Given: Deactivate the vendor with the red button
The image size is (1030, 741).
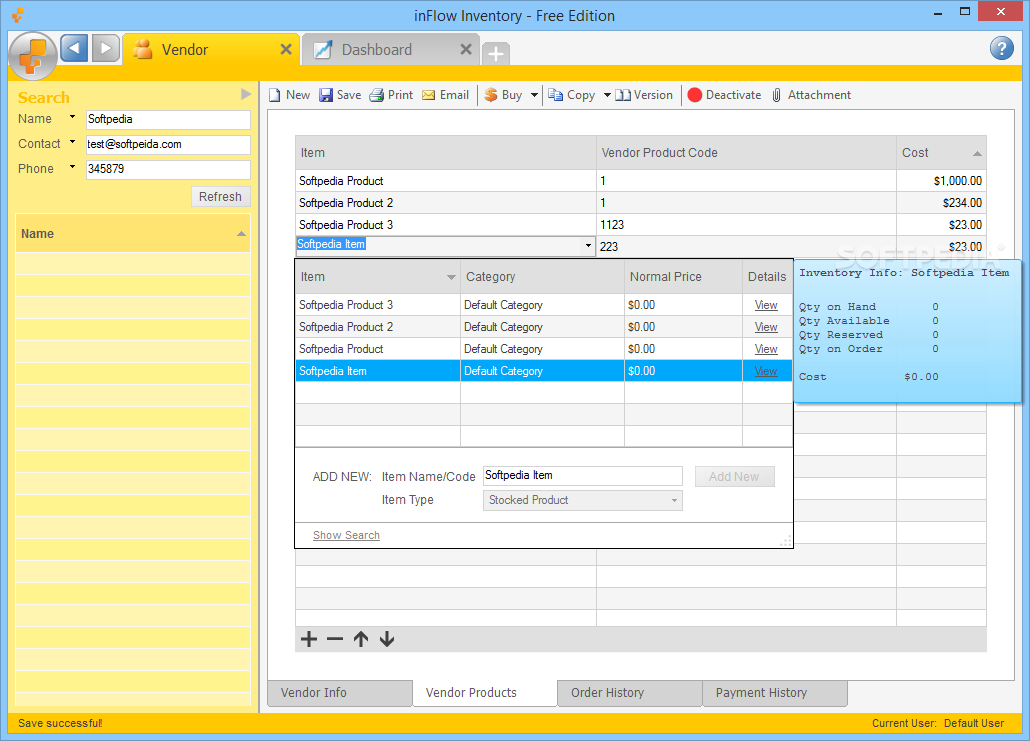Looking at the screenshot, I should (x=725, y=95).
